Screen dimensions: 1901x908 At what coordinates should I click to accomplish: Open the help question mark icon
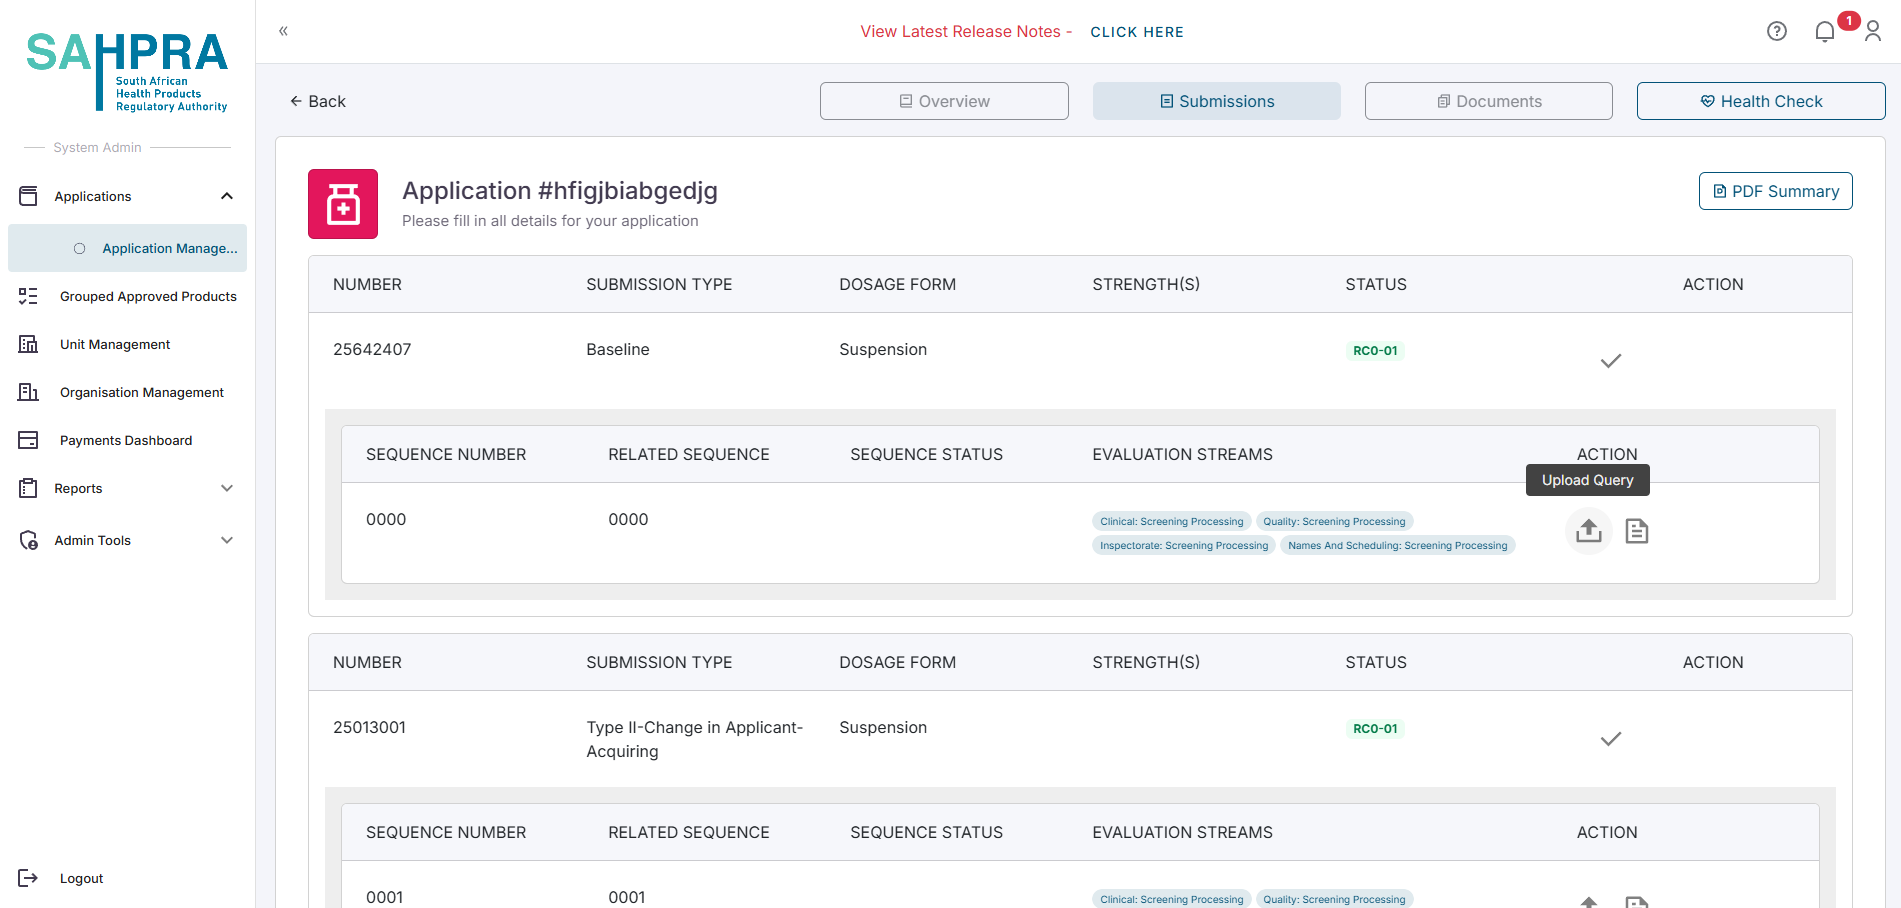pyautogui.click(x=1776, y=32)
